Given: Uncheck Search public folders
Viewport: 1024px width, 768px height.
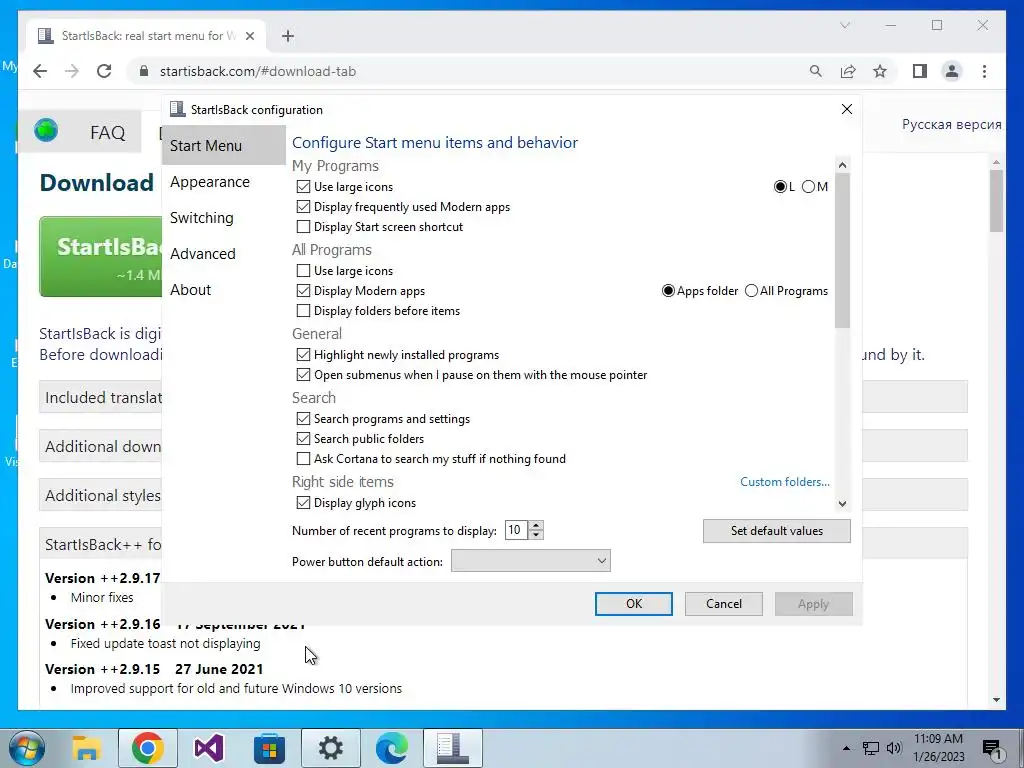Looking at the screenshot, I should click(x=303, y=439).
